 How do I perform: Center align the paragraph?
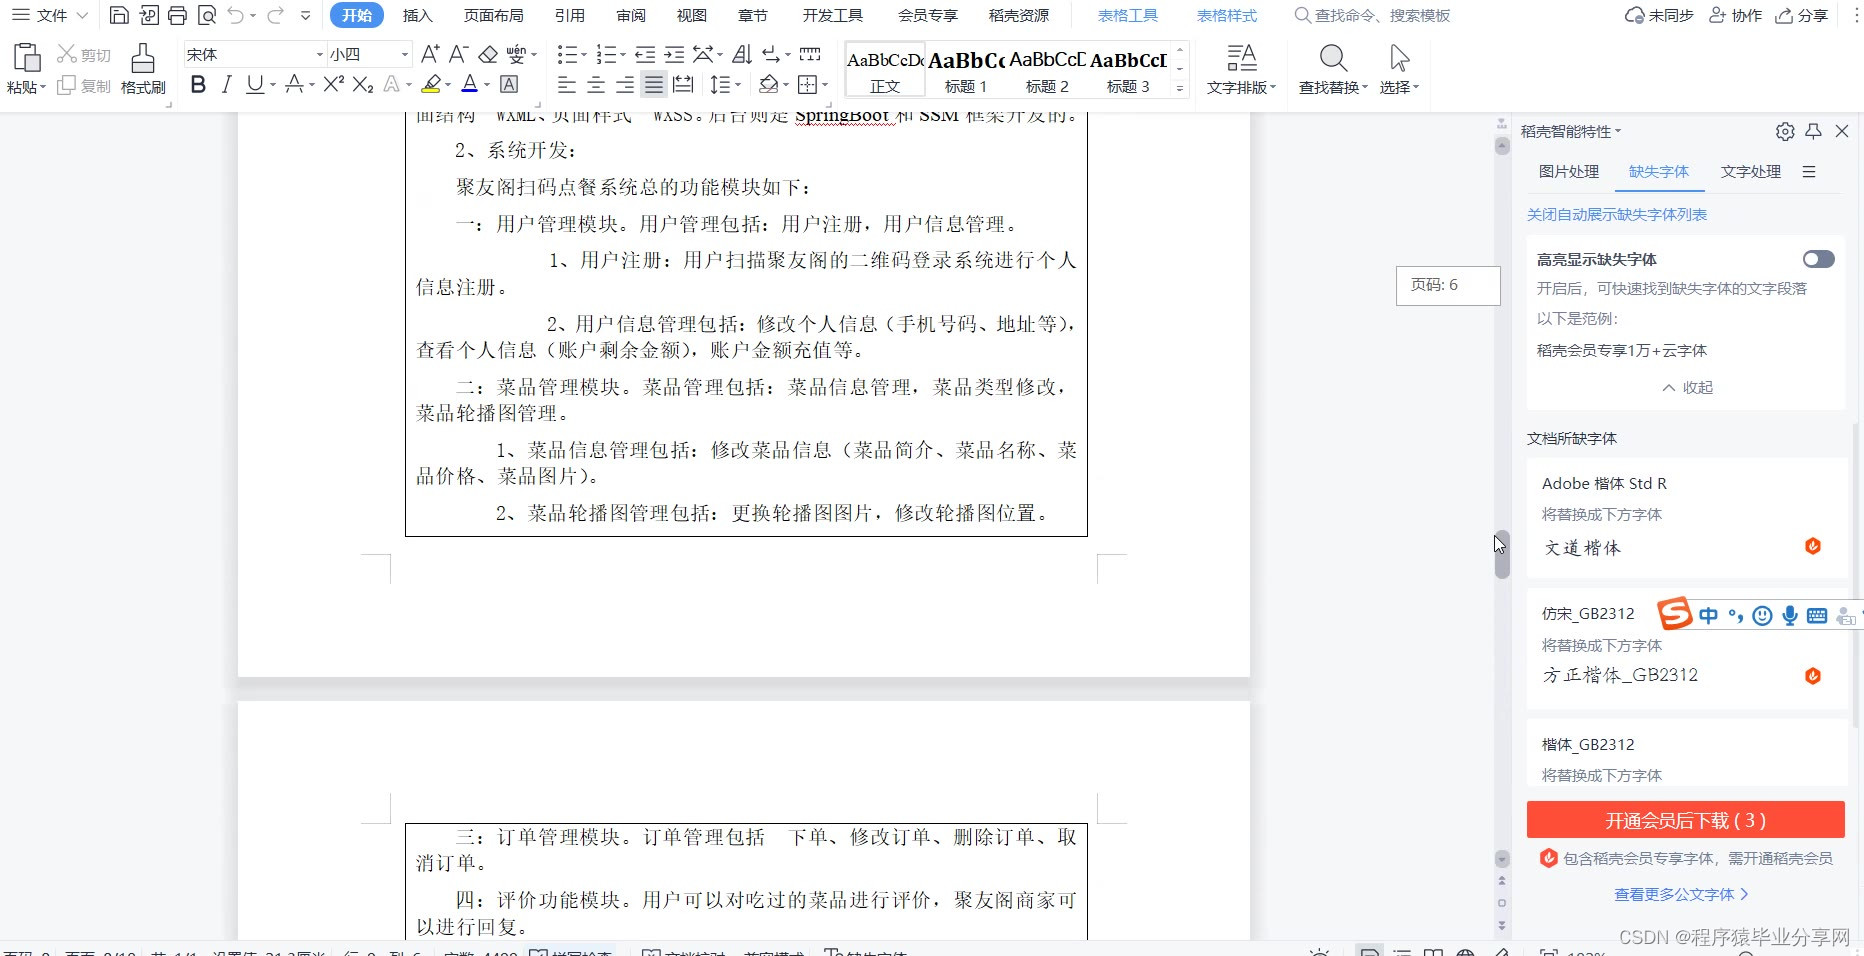596,85
